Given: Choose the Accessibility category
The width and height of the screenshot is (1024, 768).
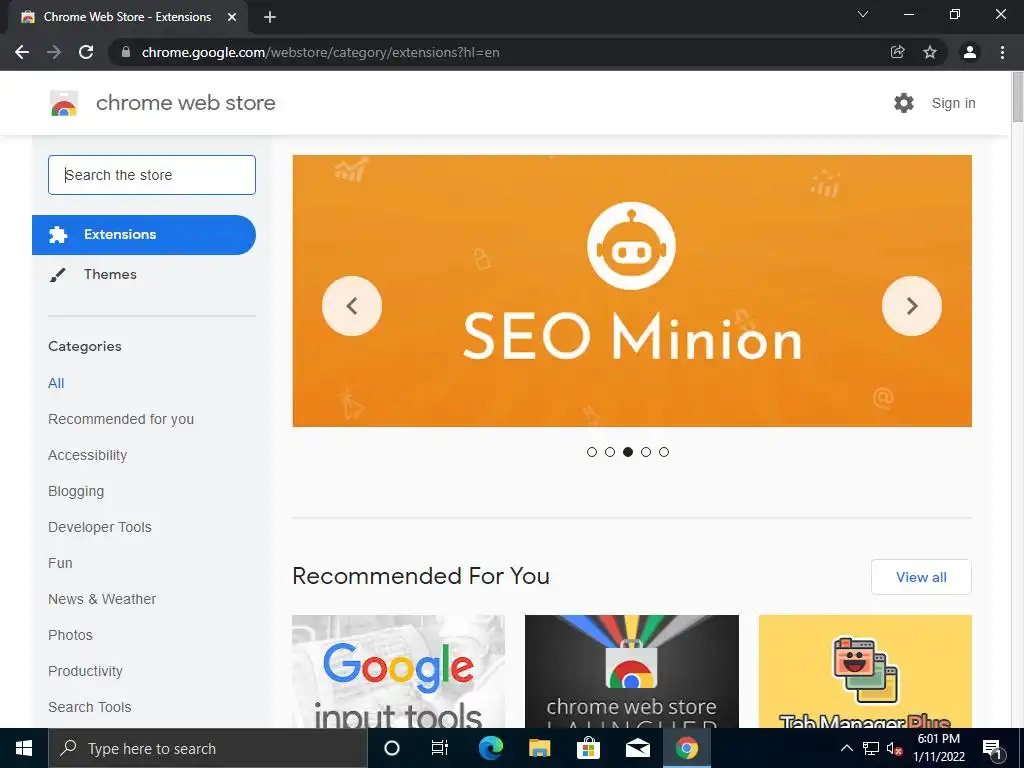Looking at the screenshot, I should (x=88, y=455).
